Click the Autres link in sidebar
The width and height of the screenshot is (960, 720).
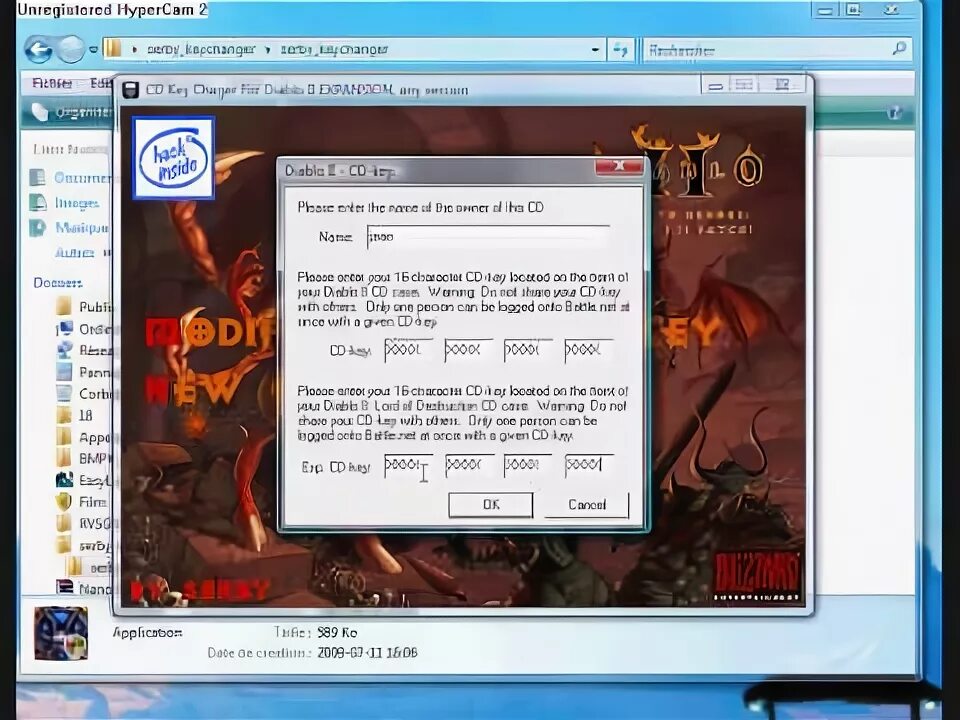coord(74,252)
